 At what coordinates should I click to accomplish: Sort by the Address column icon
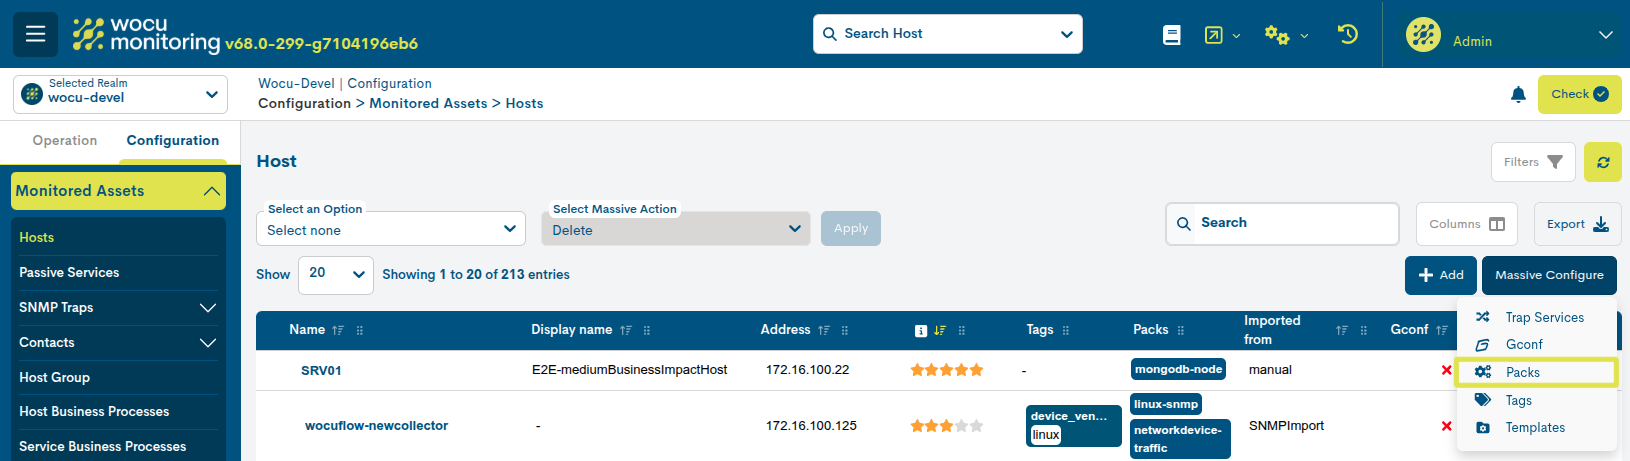(824, 330)
